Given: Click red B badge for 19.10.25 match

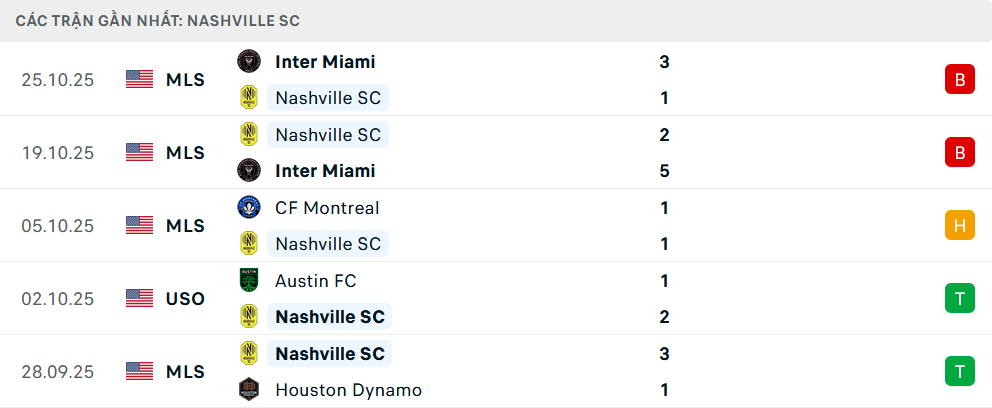Looking at the screenshot, I should click(x=959, y=153).
